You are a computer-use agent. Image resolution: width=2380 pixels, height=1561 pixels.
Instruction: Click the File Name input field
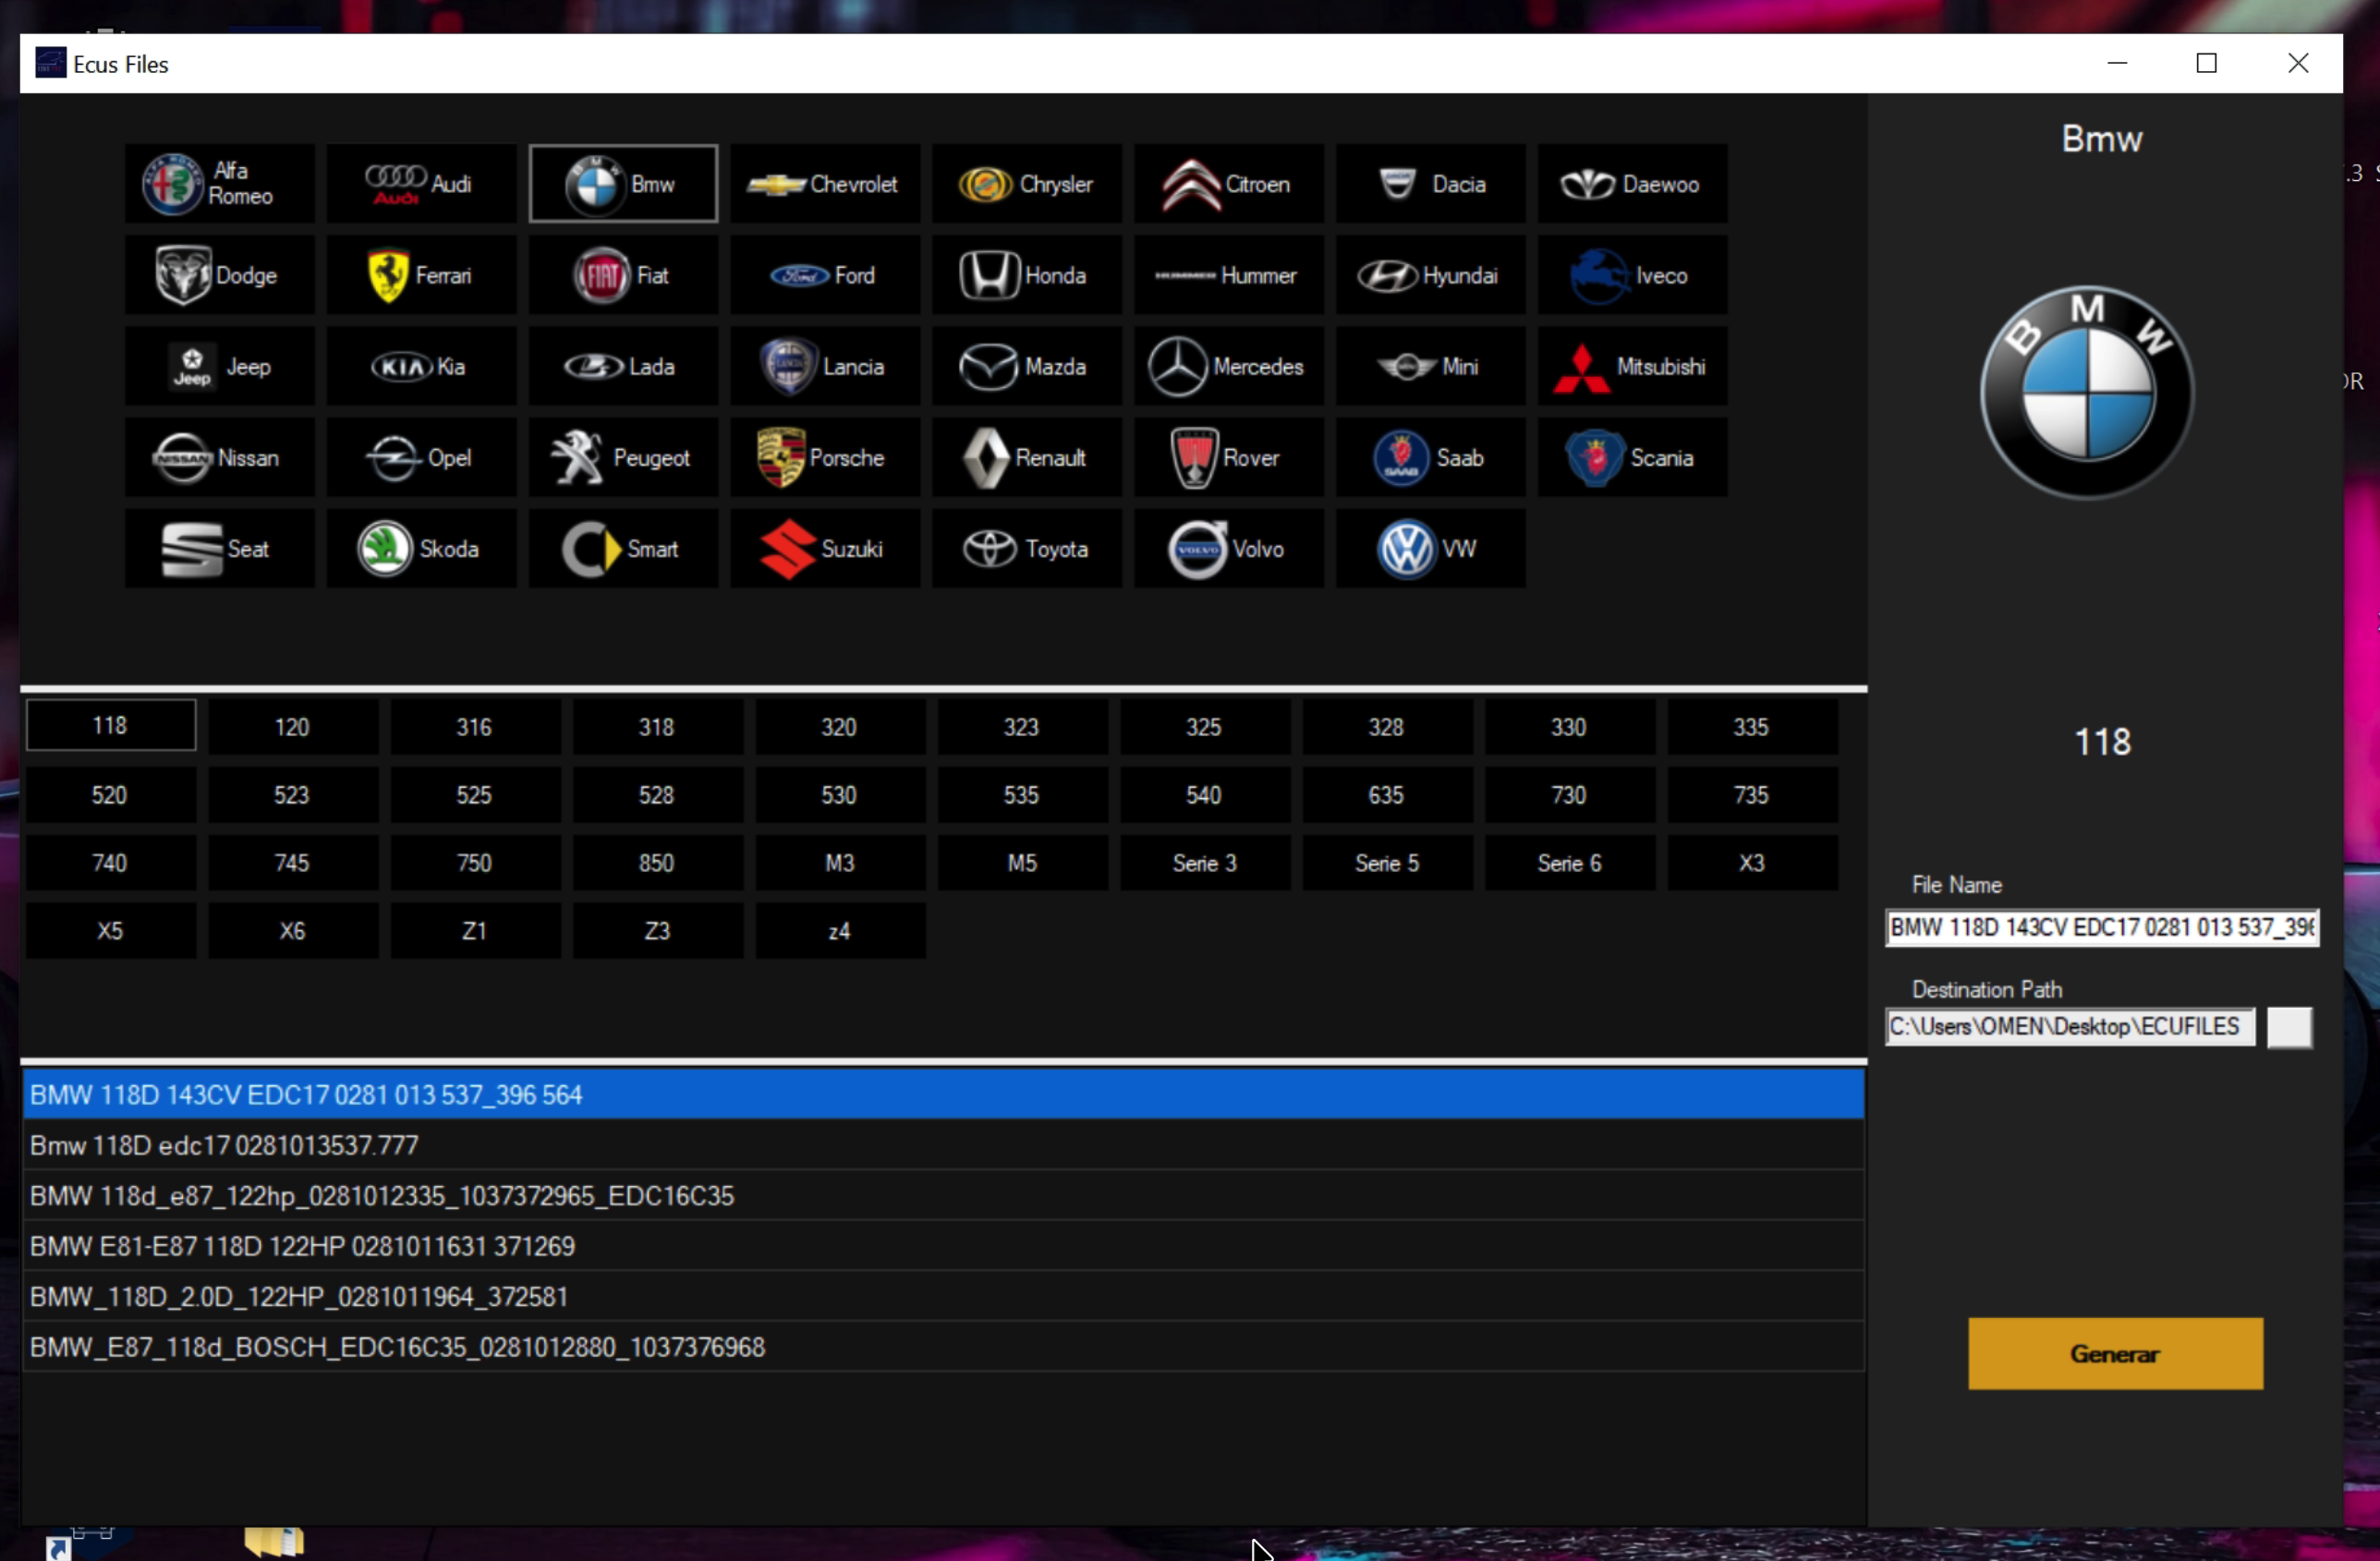[x=2102, y=927]
